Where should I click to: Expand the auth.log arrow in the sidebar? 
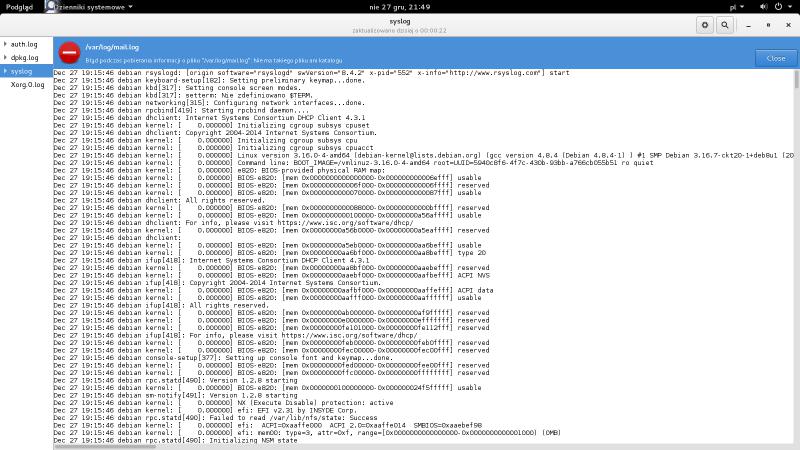click(x=4, y=45)
